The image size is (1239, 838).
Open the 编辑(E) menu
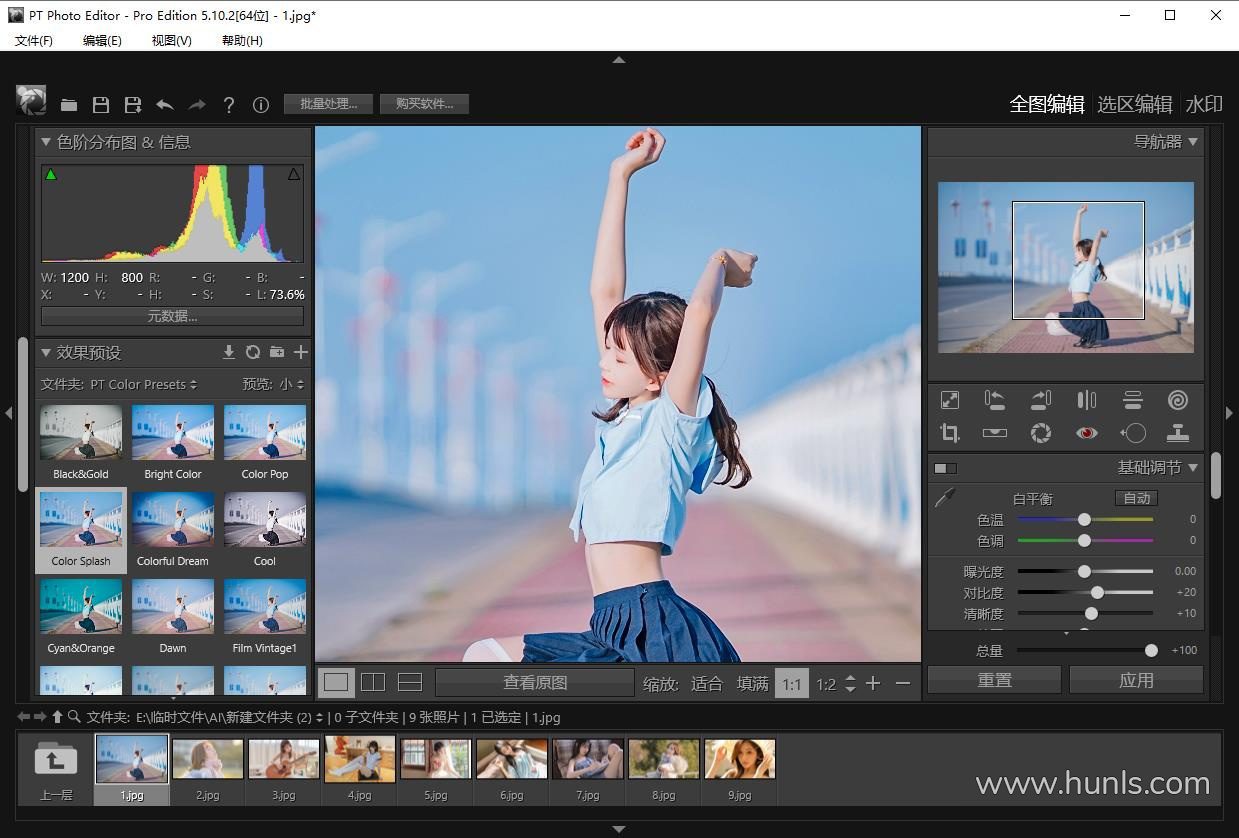tap(102, 40)
